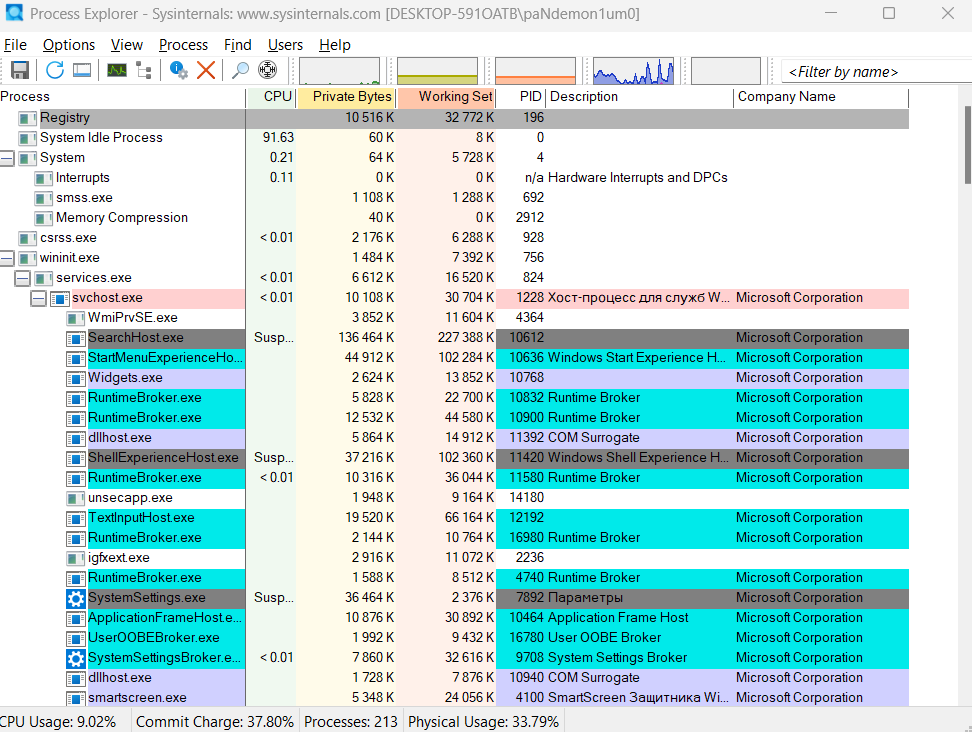Collapse the svchost.exe tree node
The image size is (972, 732).
[x=38, y=298]
